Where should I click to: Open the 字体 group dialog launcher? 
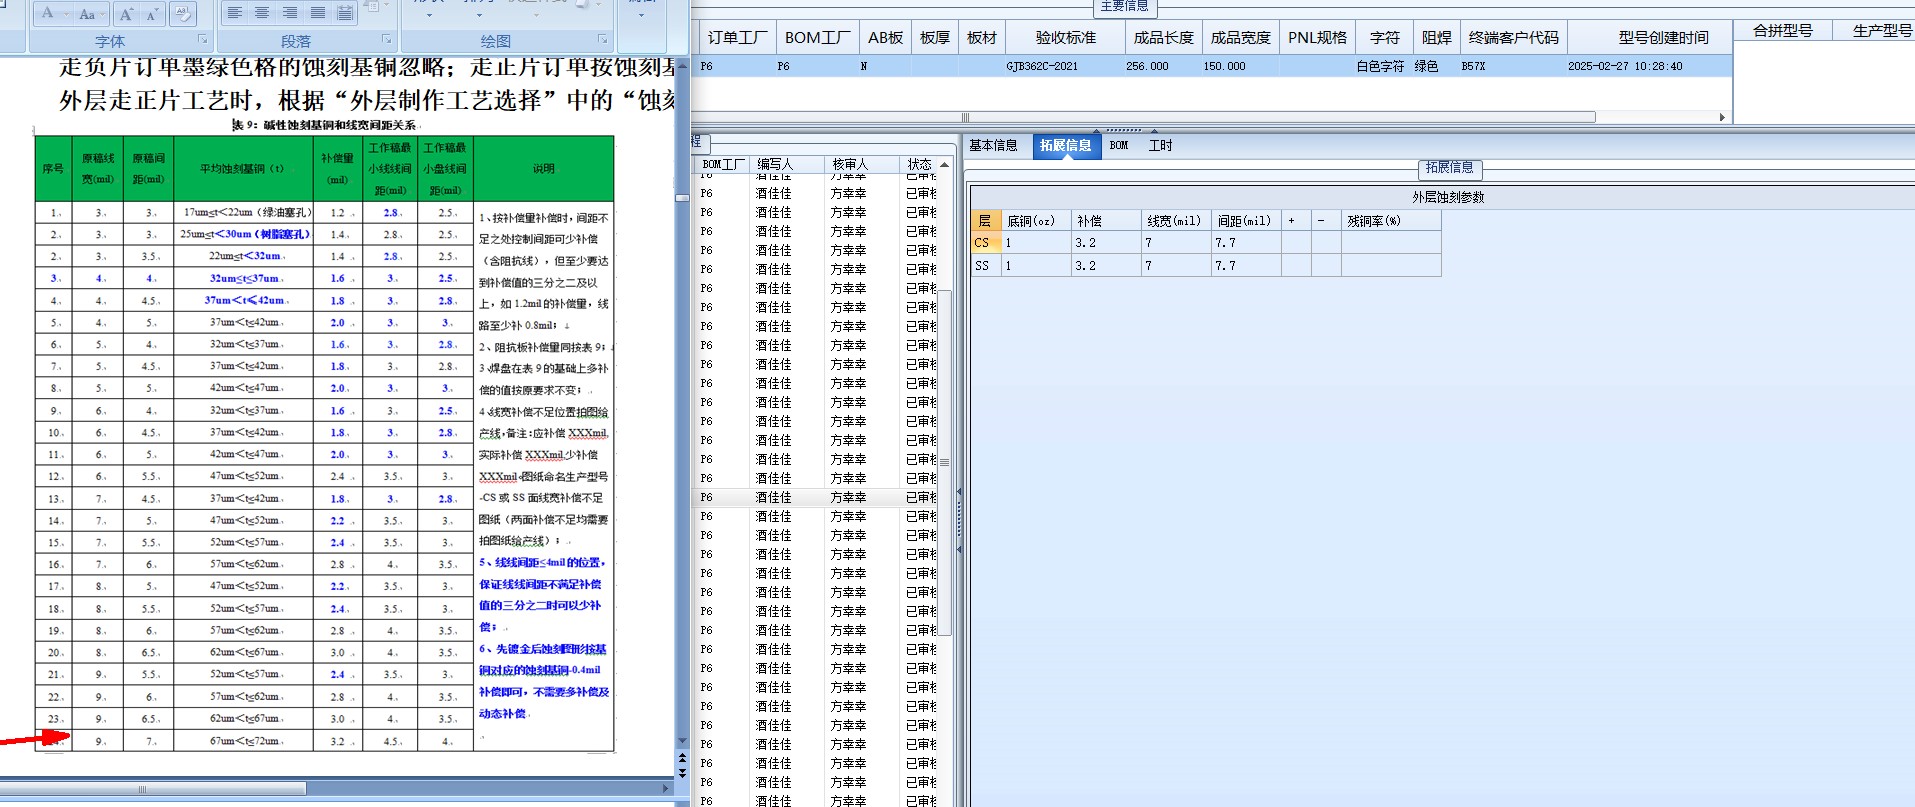[202, 40]
